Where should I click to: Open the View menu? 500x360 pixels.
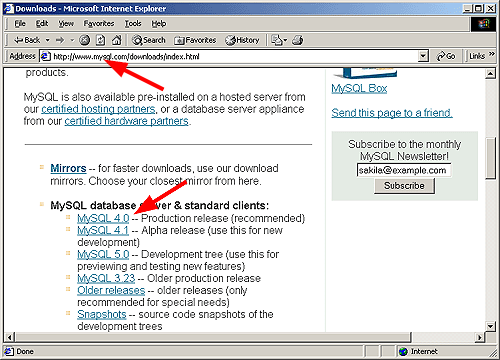66,24
